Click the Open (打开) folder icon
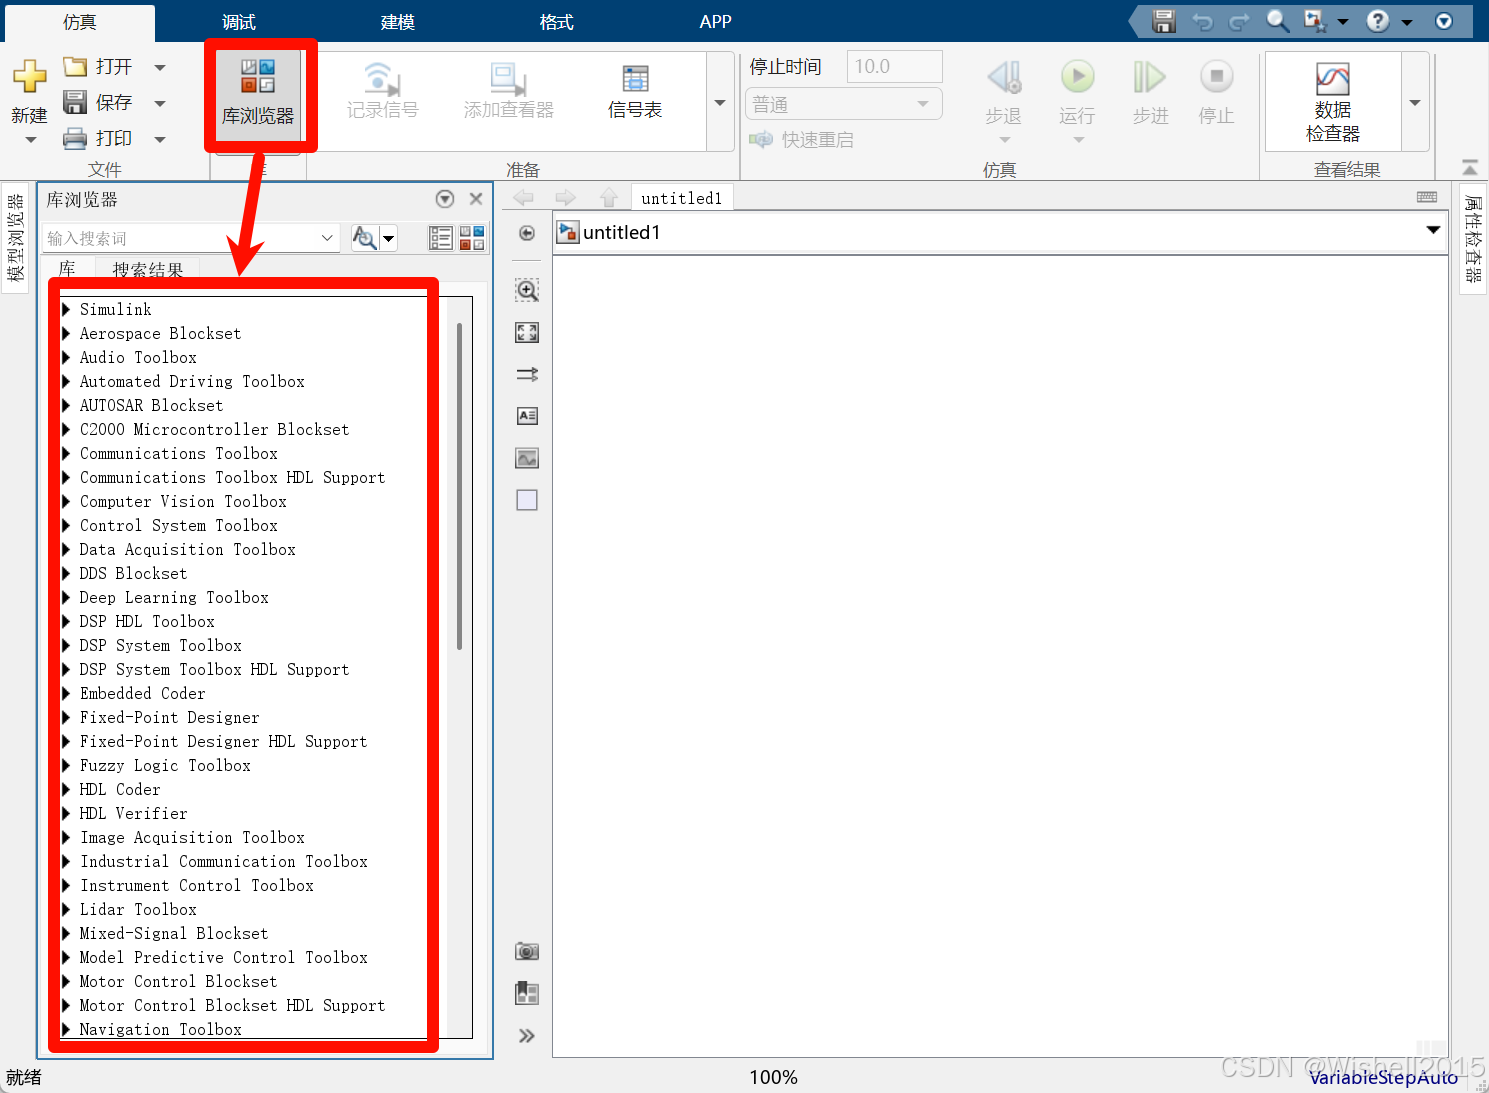Screen dimensions: 1489x1093 (75, 67)
